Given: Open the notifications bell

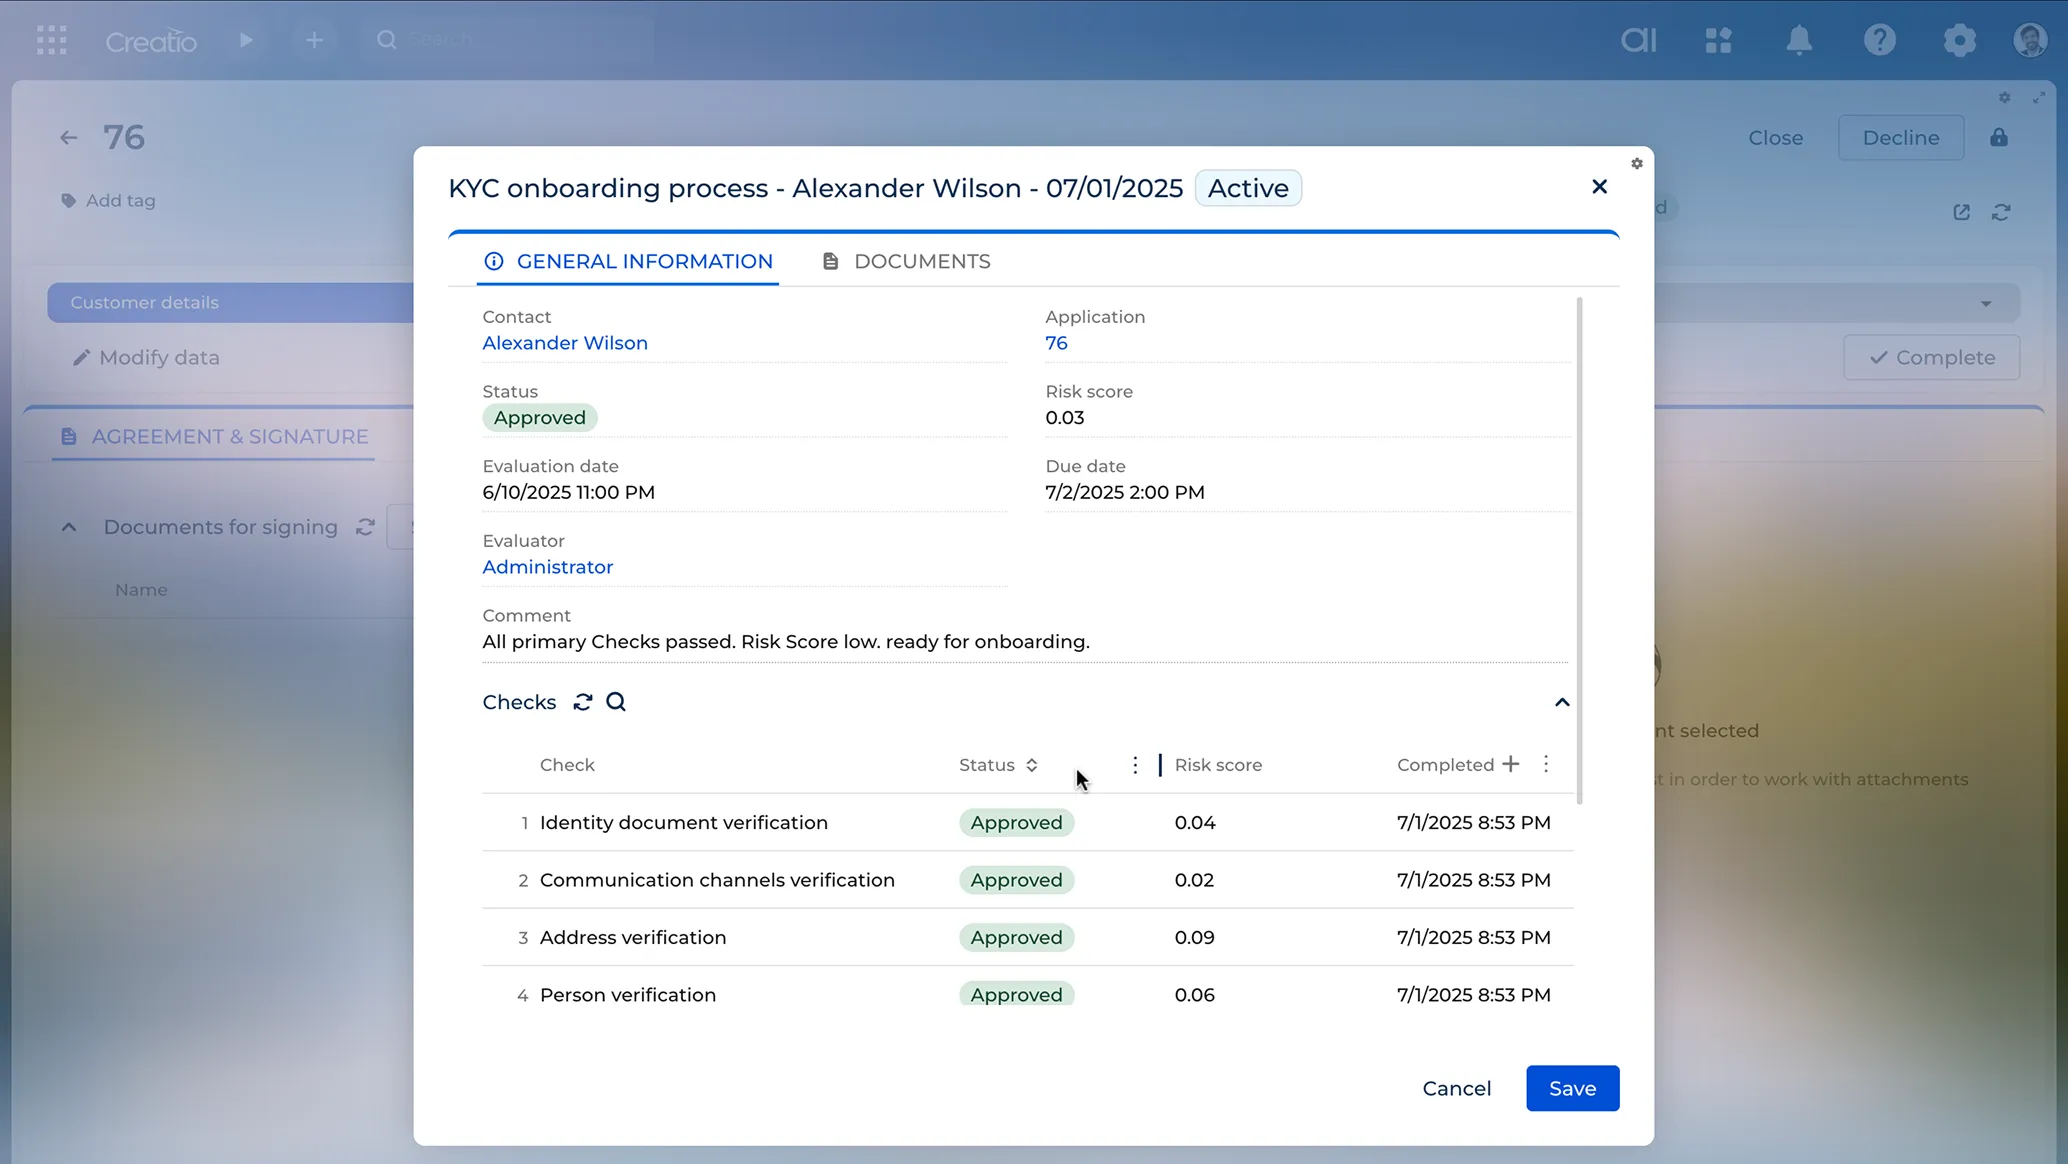Looking at the screenshot, I should (1798, 40).
